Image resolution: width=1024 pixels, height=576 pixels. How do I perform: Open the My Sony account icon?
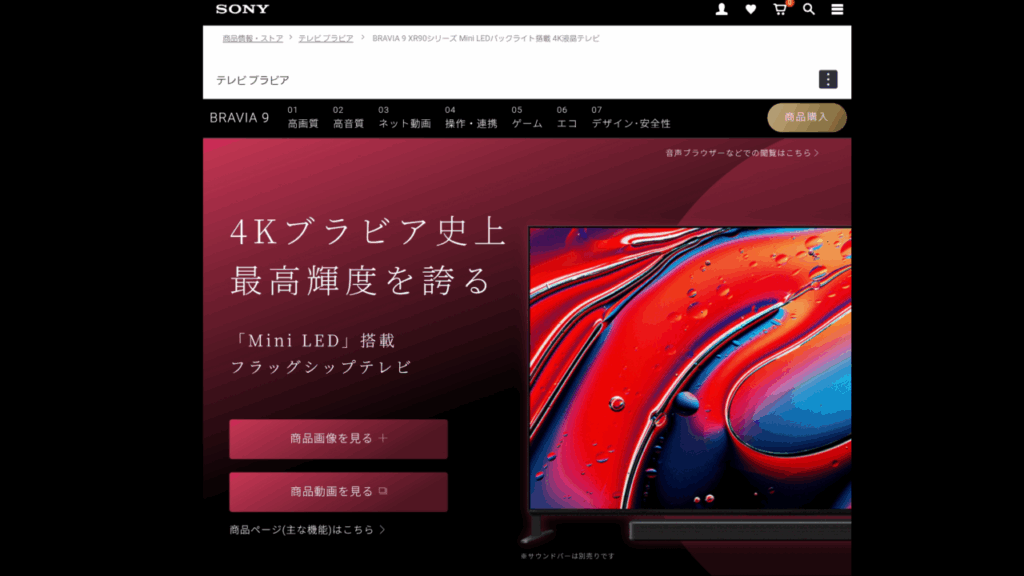(722, 9)
